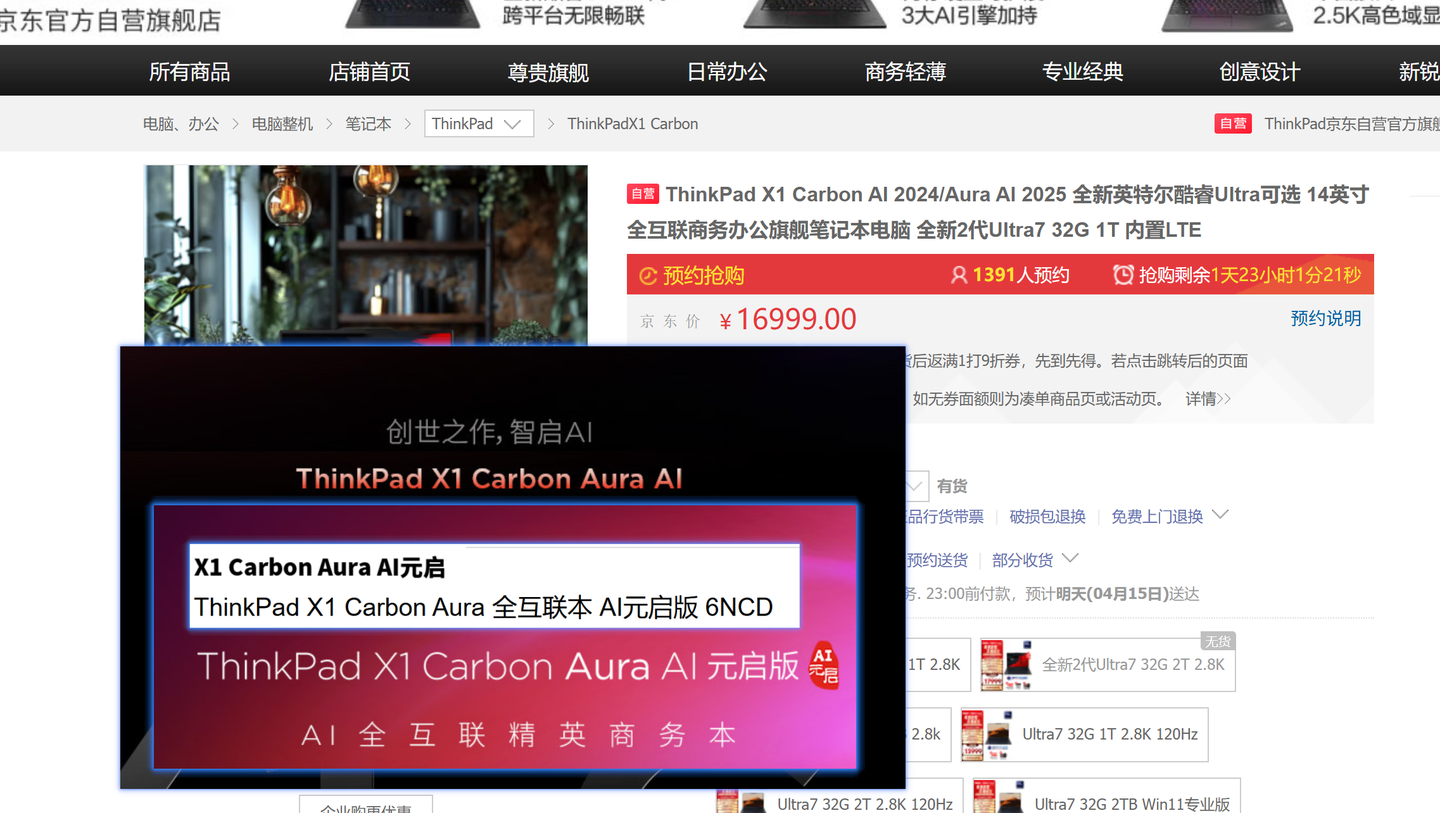Screen dimensions: 1440x813
Task: Click the 京东官方自营旗舰店 store header text
Action: tap(110, 20)
